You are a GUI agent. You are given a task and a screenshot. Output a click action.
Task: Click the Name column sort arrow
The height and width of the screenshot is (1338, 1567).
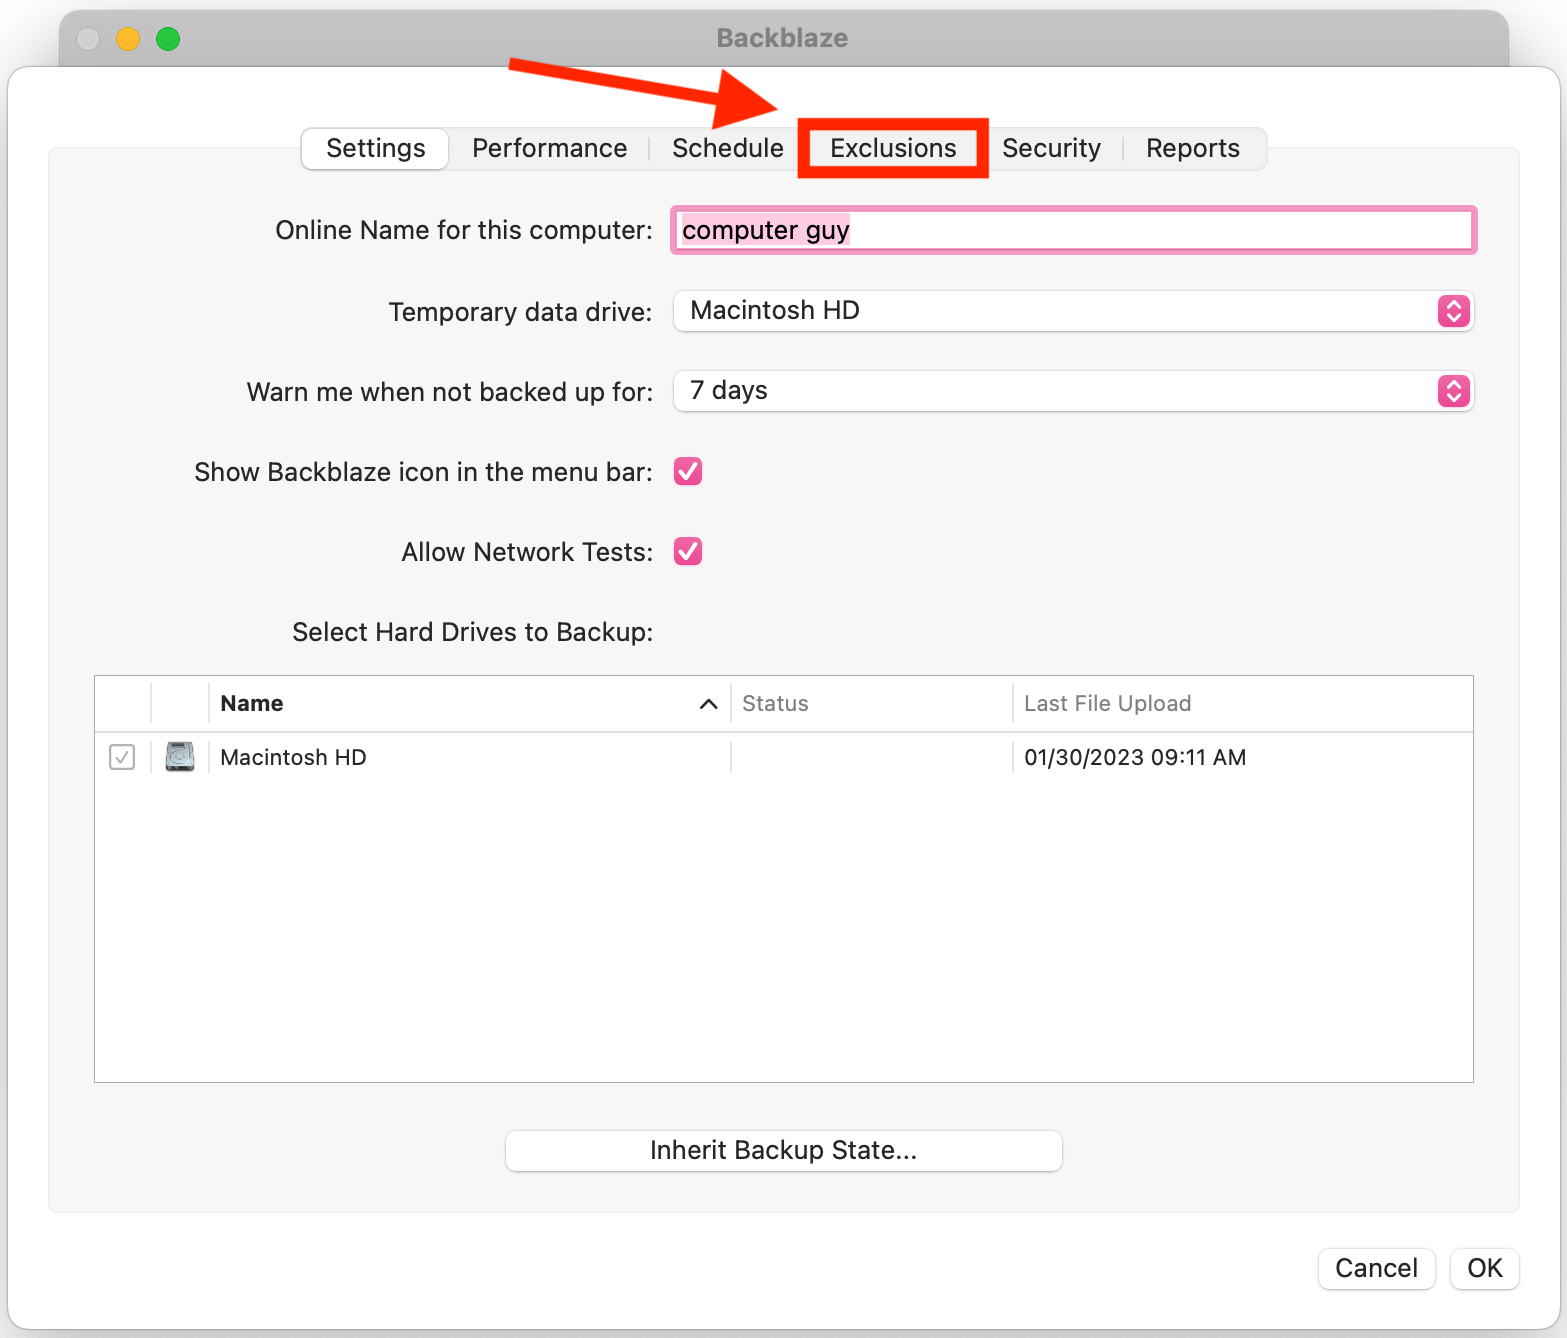(708, 704)
